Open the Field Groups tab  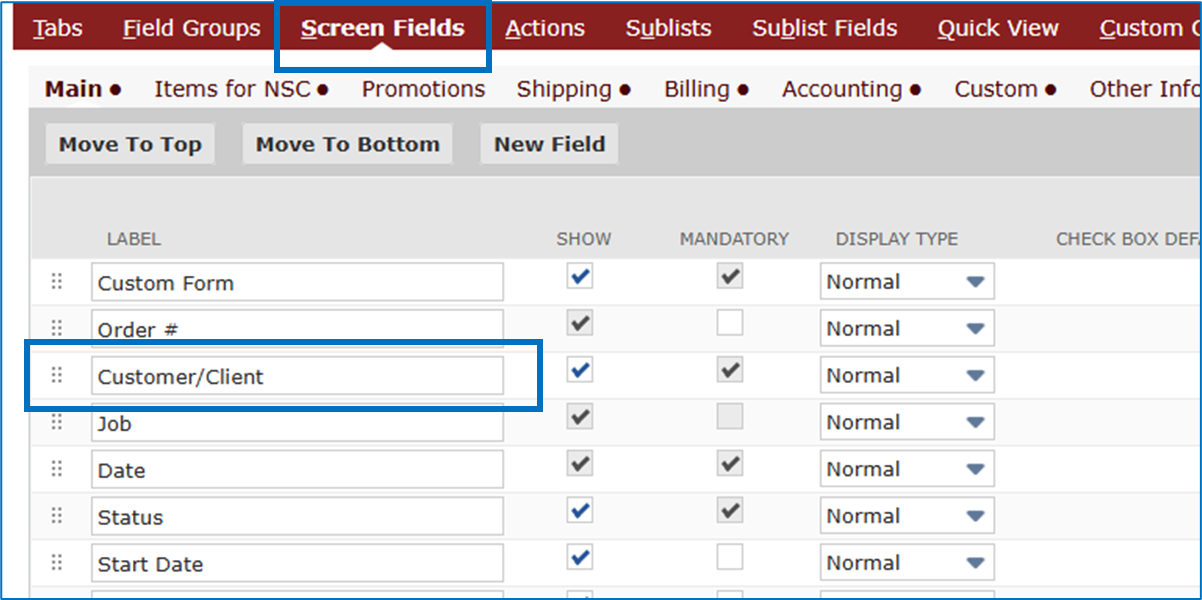191,28
